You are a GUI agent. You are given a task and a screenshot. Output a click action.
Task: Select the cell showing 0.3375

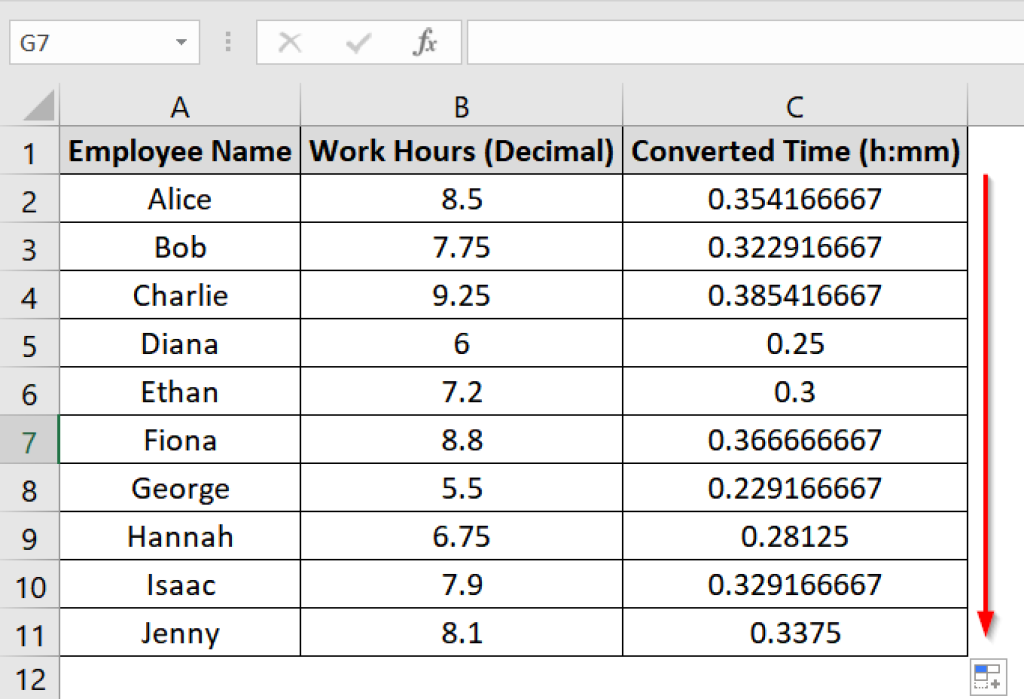[795, 633]
